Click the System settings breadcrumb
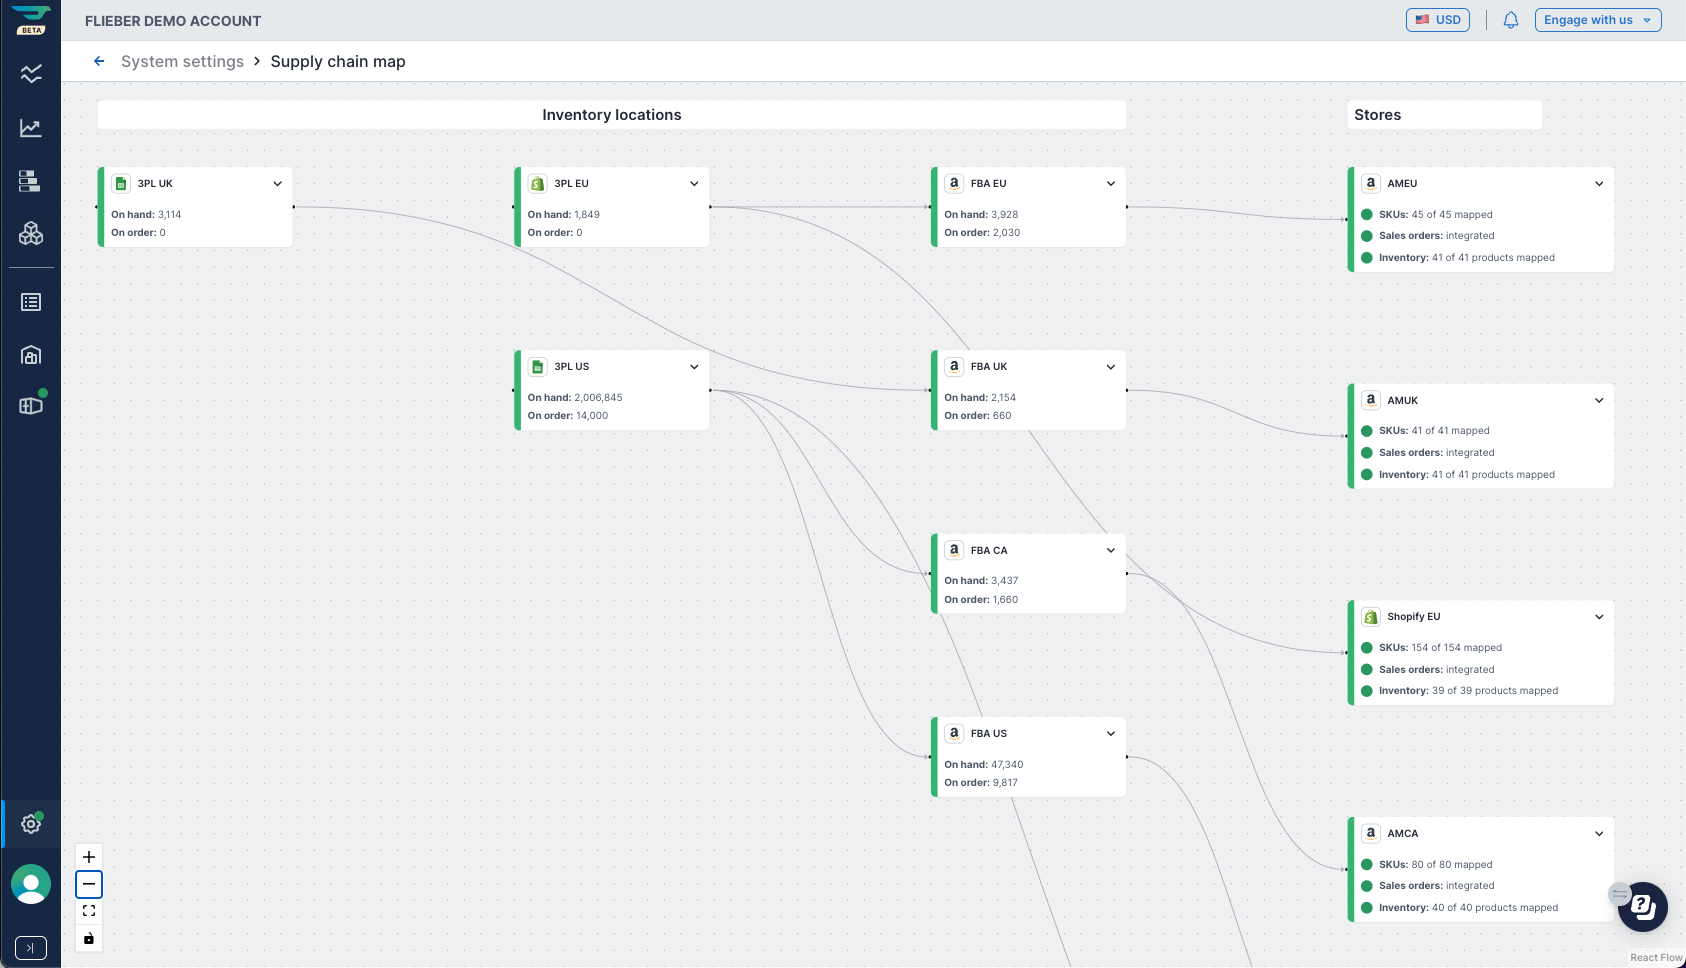 (x=182, y=61)
